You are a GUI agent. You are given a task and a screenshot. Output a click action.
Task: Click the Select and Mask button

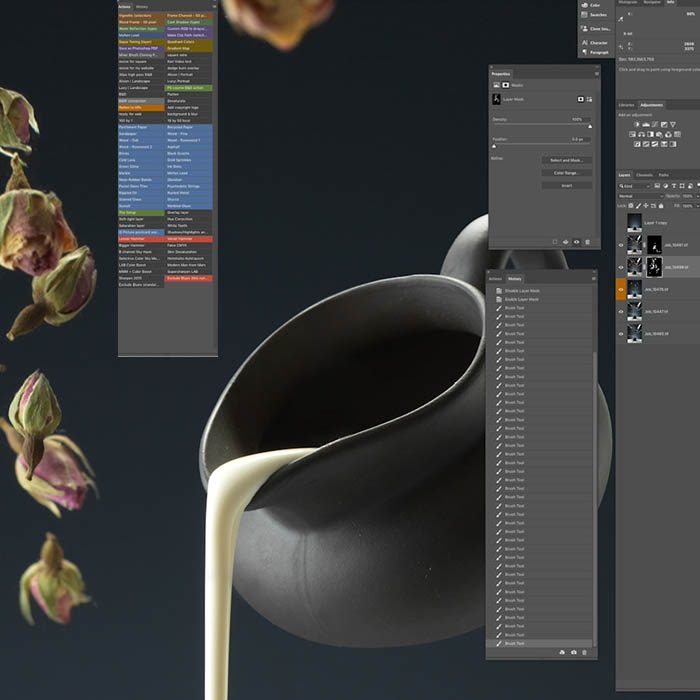pyautogui.click(x=567, y=160)
